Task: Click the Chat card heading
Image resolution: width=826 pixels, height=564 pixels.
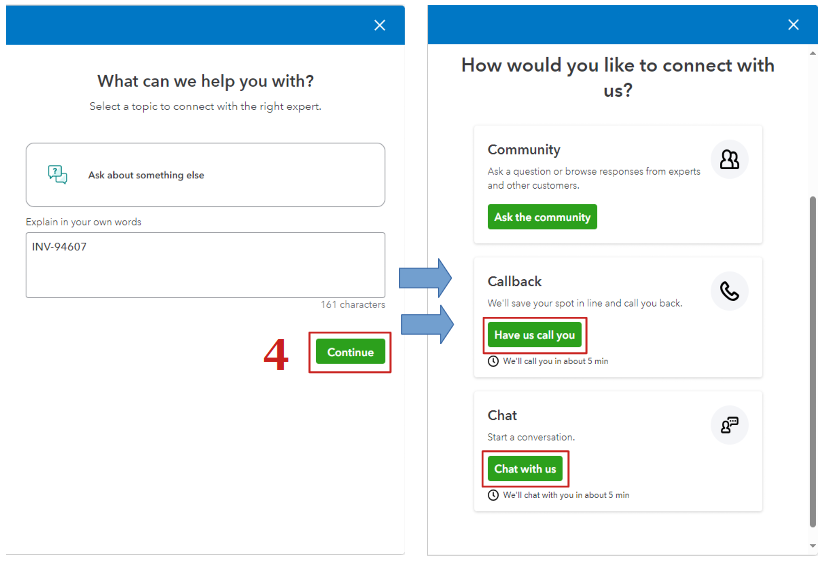Action: click(x=503, y=415)
